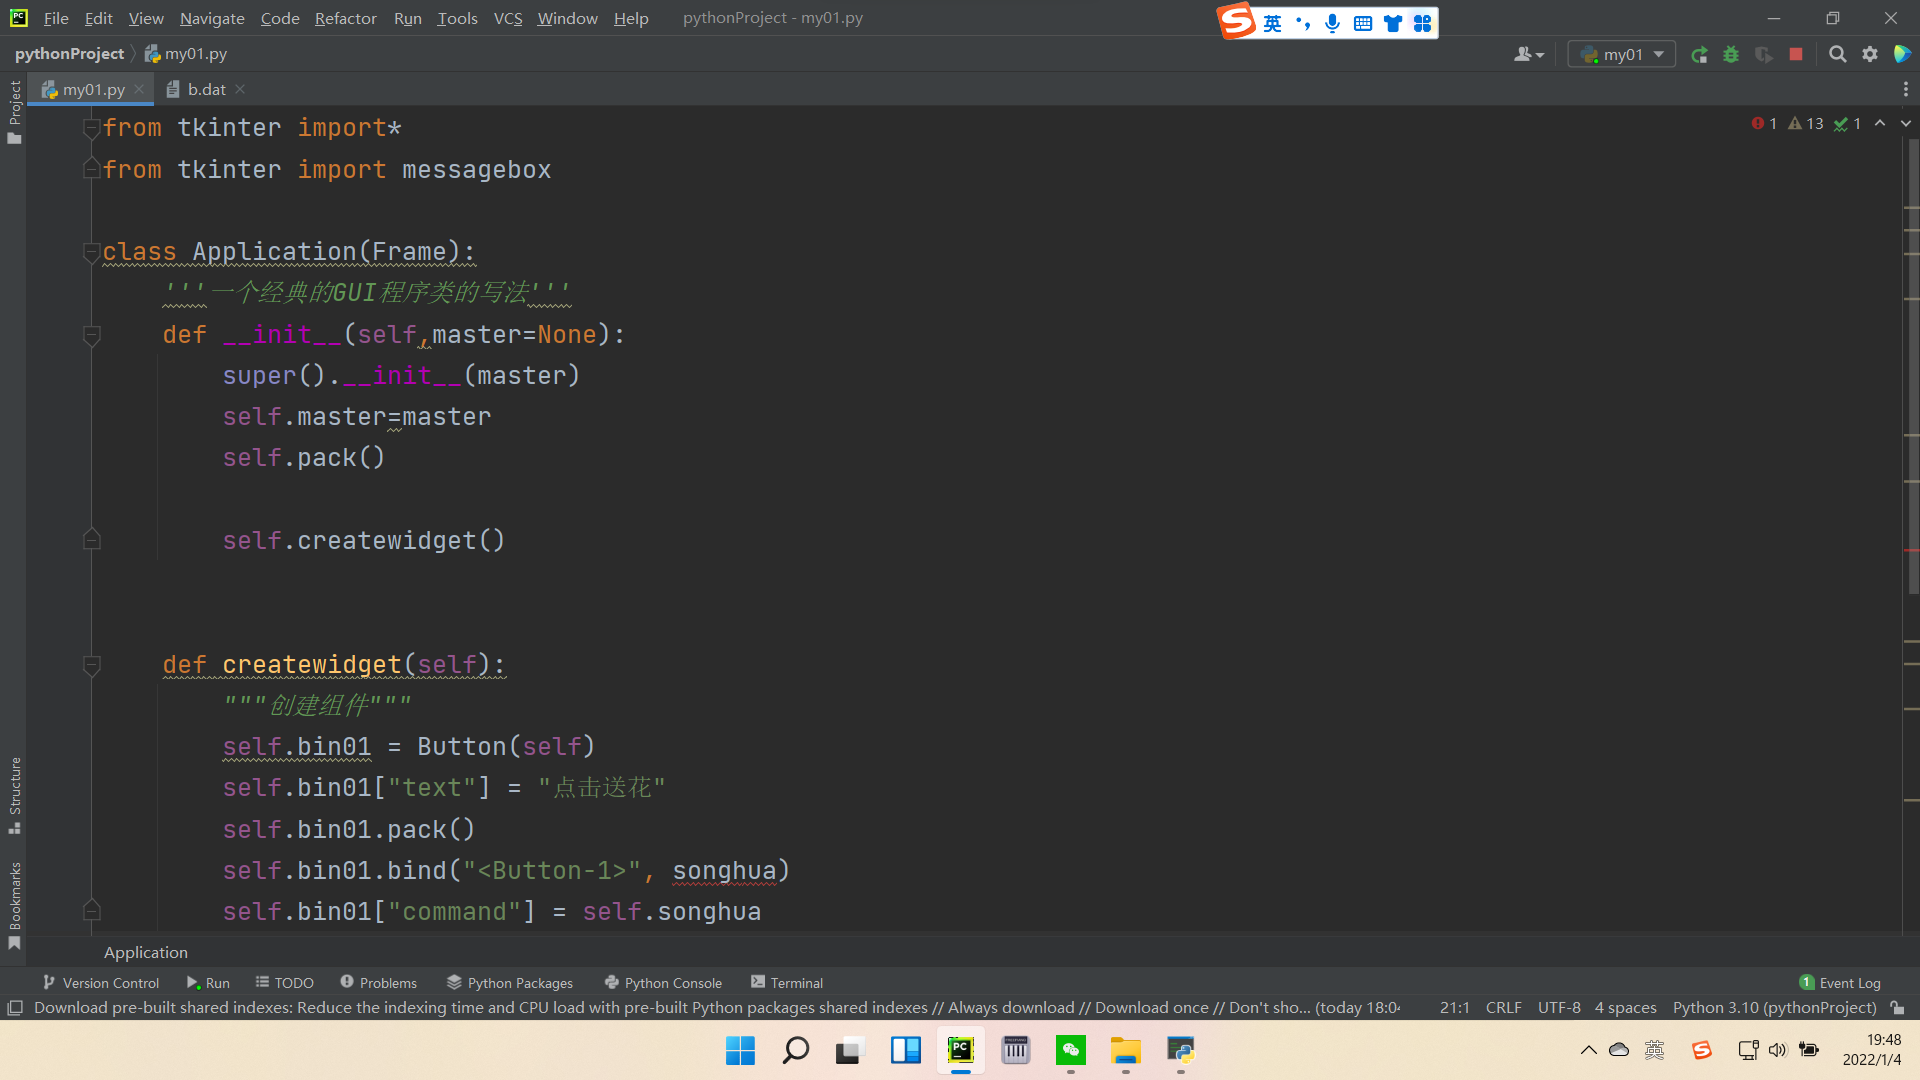
Task: Open editor tabs more options
Action: coord(1905,89)
